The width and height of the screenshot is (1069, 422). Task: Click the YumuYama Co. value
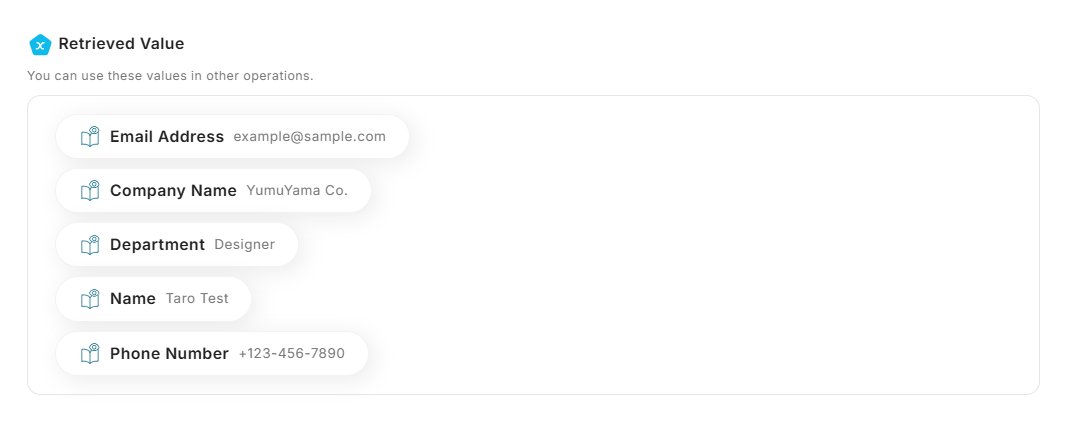(x=297, y=191)
